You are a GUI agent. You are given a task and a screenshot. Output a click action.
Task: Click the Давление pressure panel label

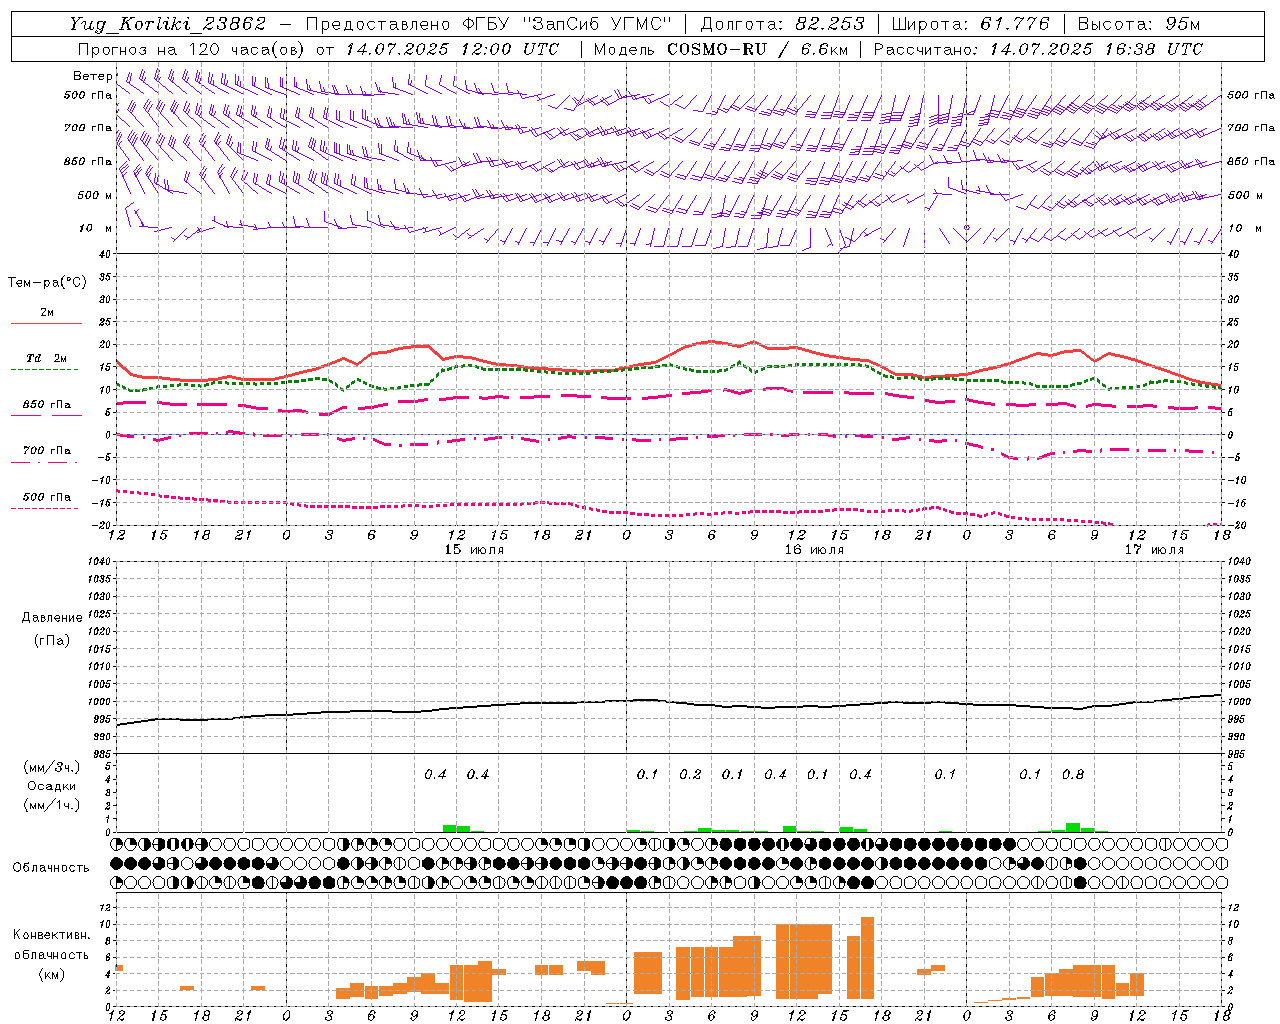point(52,618)
